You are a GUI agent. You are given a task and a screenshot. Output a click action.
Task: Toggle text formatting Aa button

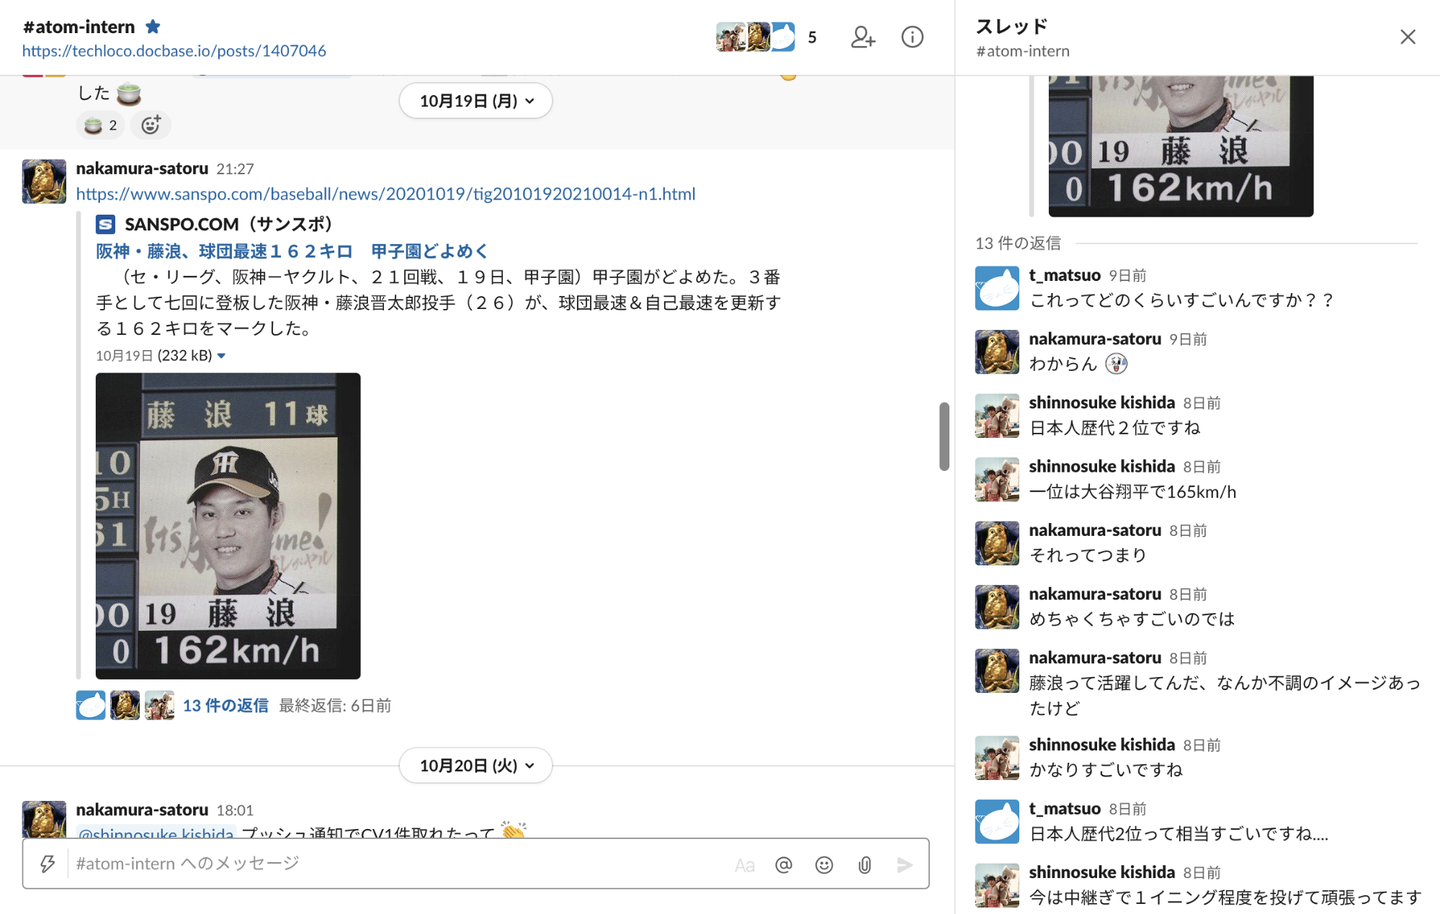(x=744, y=866)
